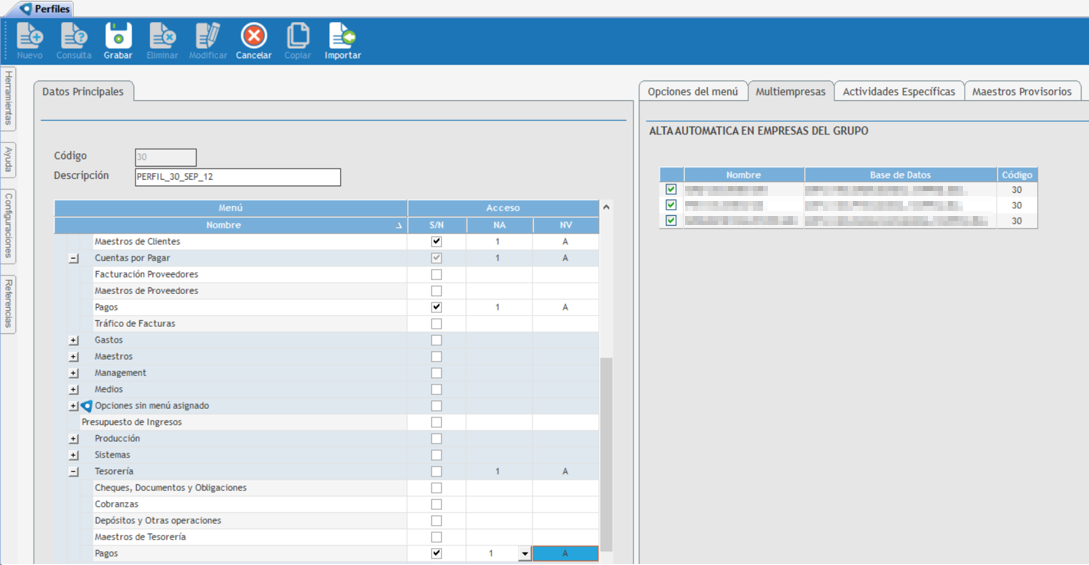Check Depósitos y Otras operaciones checkbox
Viewport: 1089px width, 565px height.
[x=436, y=521]
